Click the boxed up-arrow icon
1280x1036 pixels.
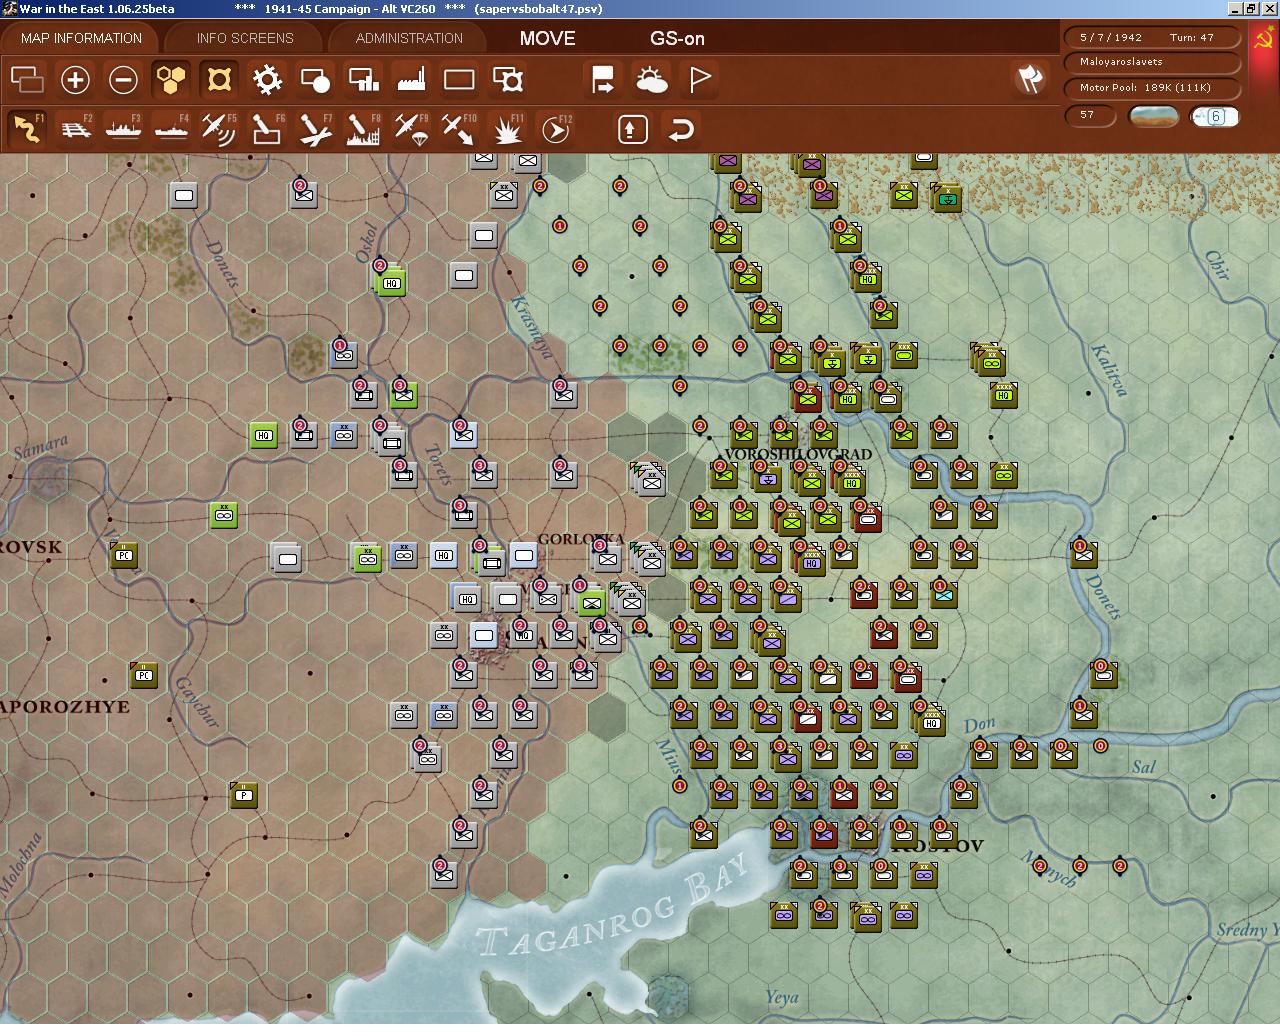tap(632, 129)
